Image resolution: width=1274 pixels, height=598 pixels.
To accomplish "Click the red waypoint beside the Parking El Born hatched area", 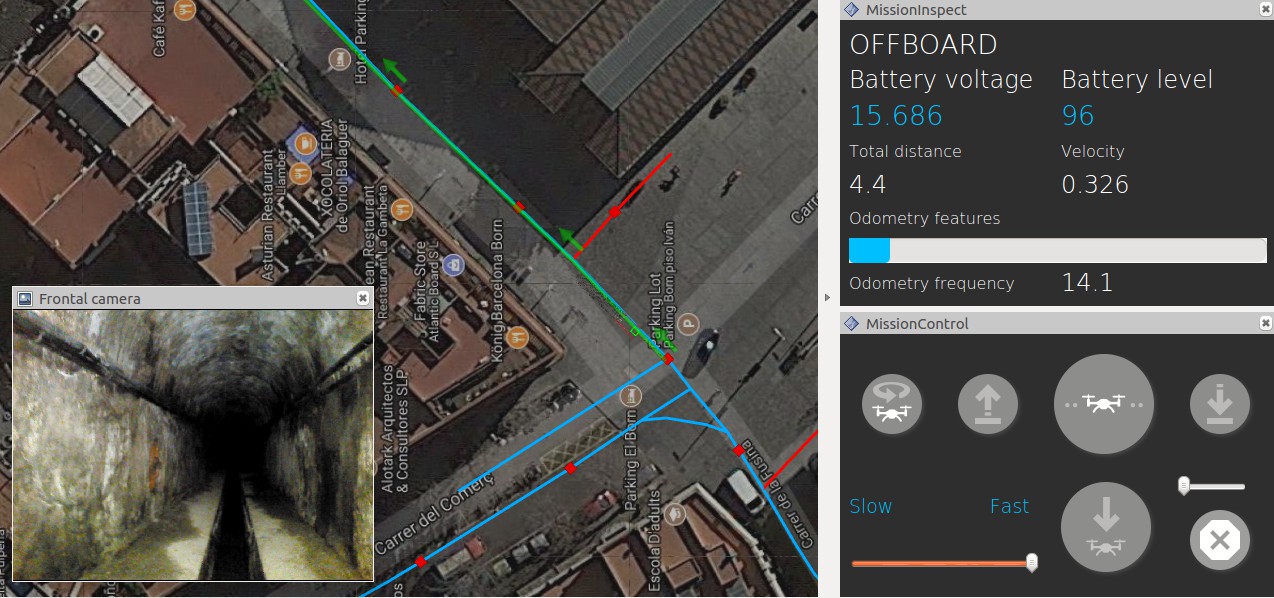I will (570, 468).
